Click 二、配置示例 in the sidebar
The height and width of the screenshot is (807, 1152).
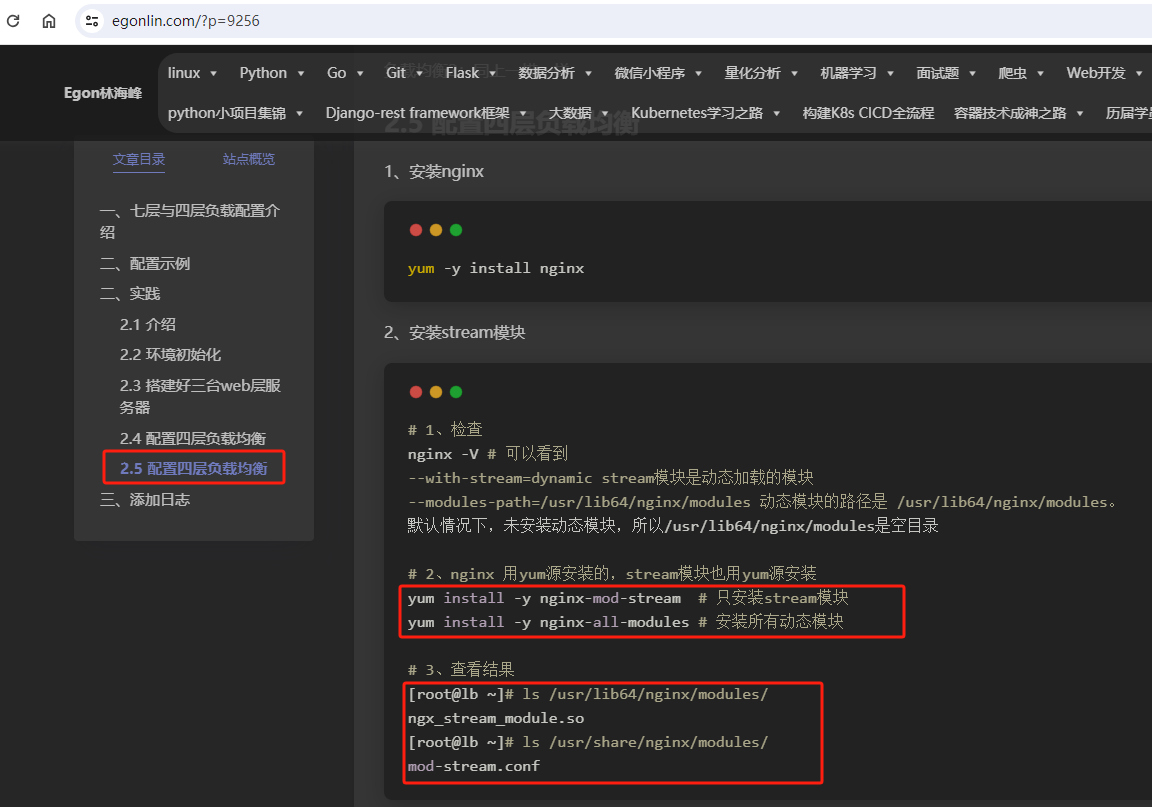[x=145, y=264]
